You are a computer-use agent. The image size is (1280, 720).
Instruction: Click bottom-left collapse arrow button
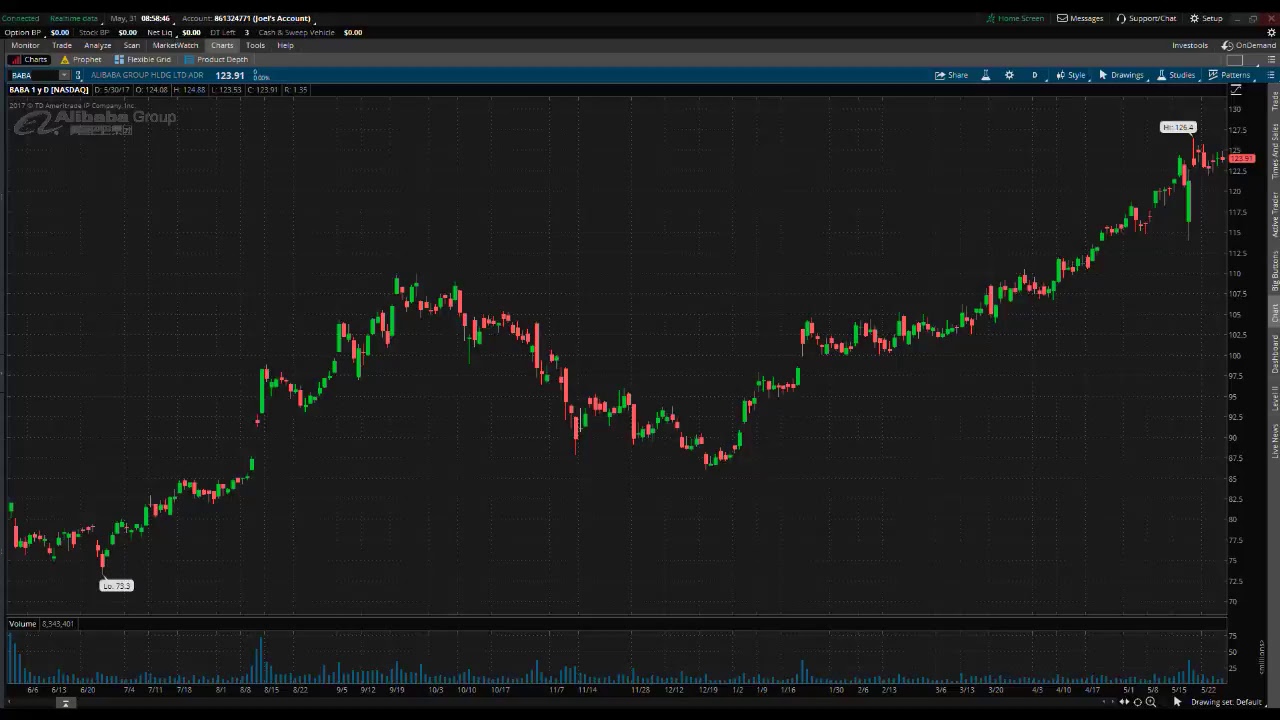click(x=65, y=703)
